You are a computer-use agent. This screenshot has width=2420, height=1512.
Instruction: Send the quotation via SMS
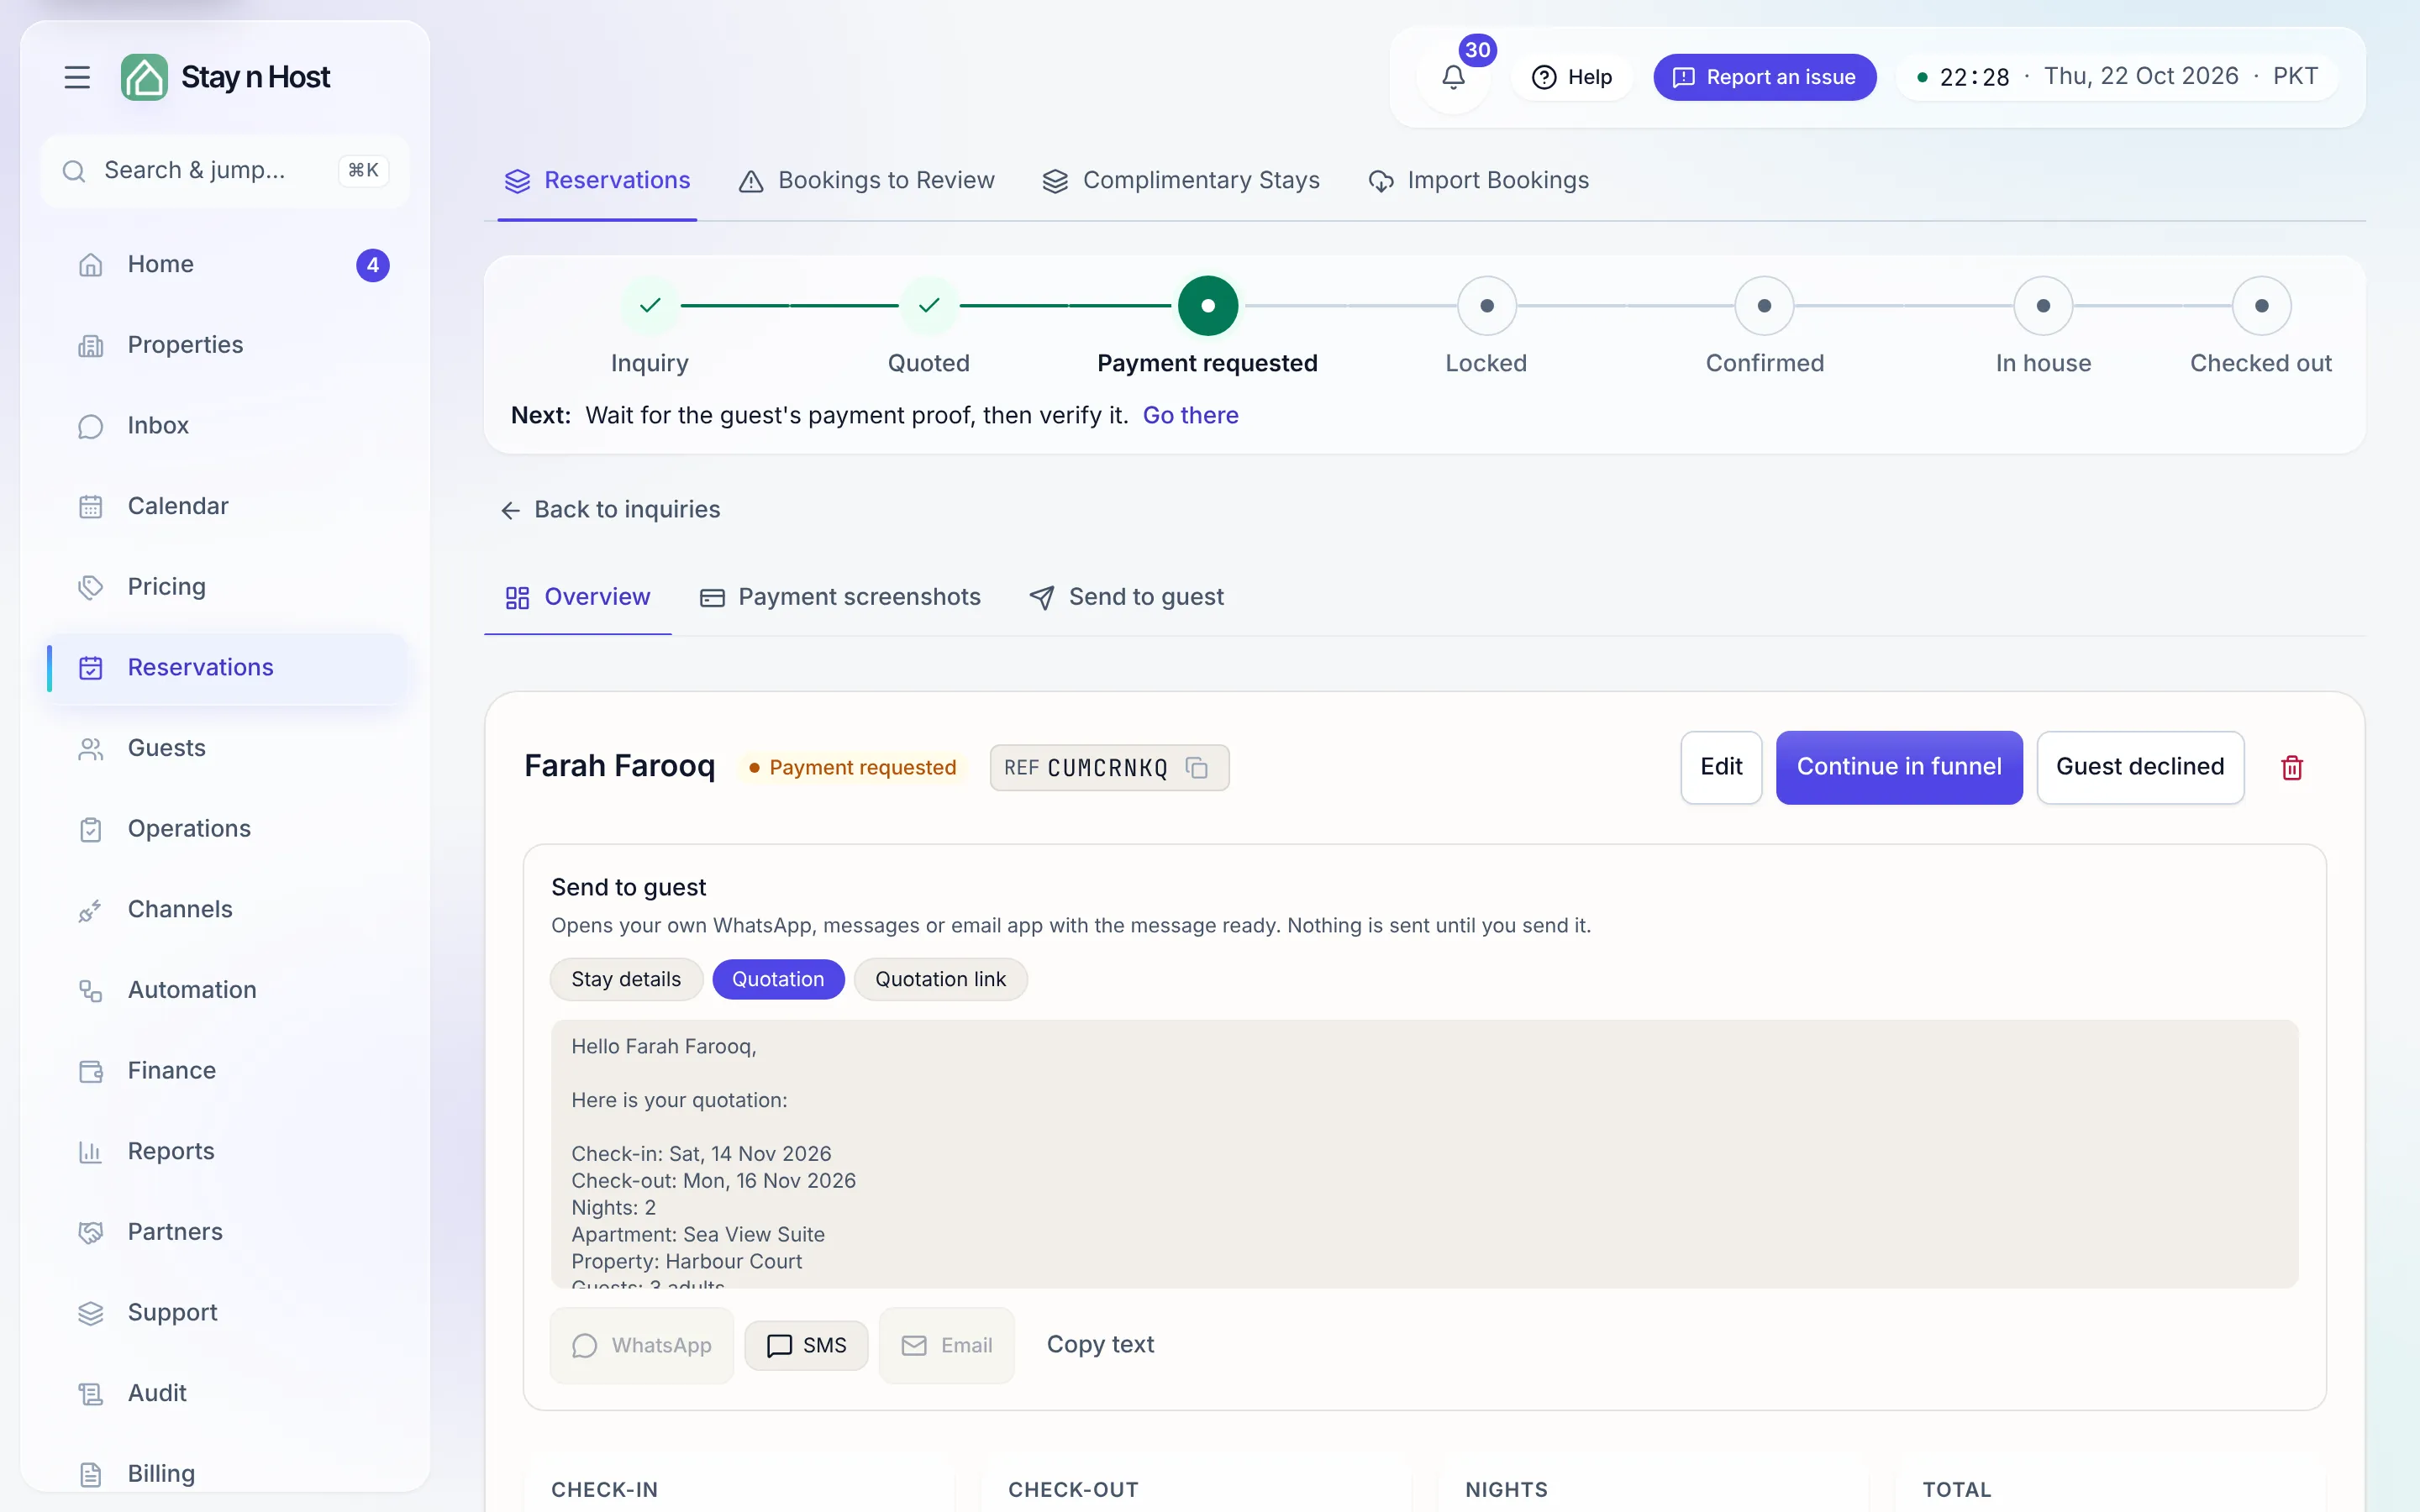(806, 1345)
